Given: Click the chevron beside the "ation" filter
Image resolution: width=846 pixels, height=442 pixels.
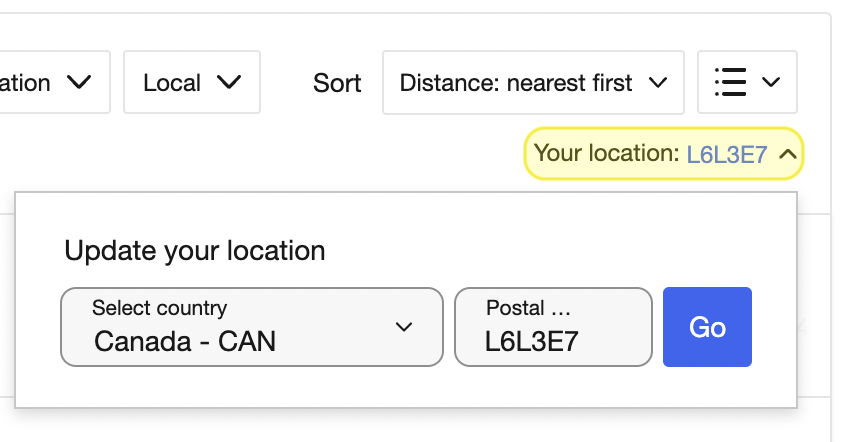Looking at the screenshot, I should [x=79, y=82].
